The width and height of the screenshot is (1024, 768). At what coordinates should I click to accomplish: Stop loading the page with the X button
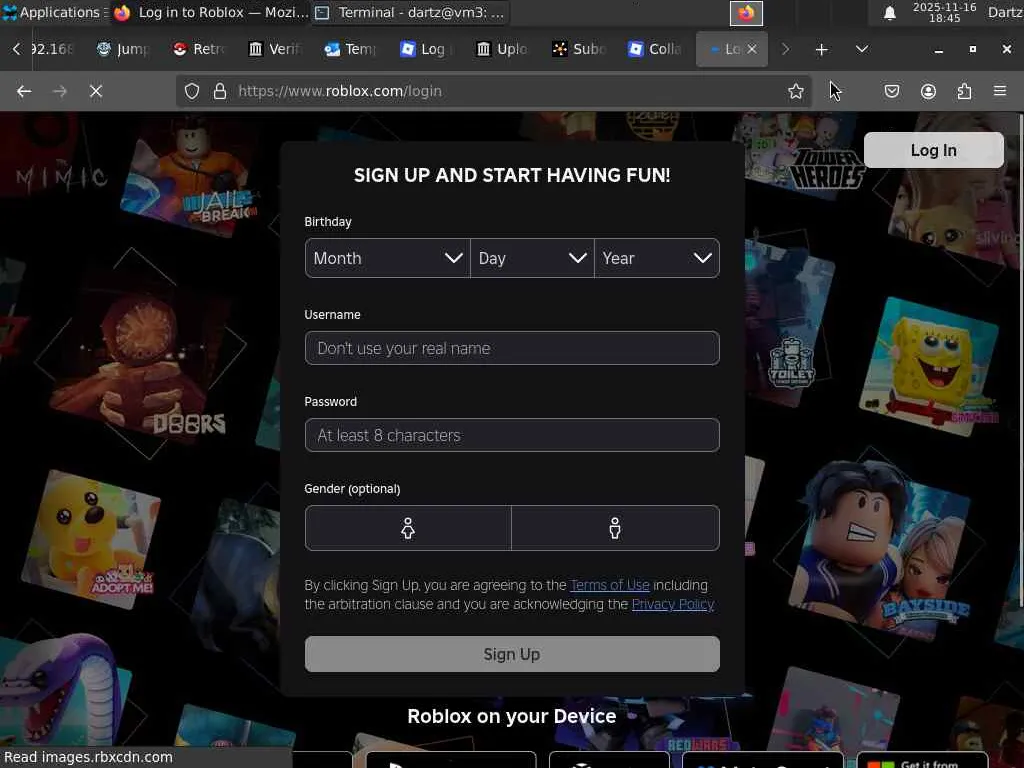[96, 91]
